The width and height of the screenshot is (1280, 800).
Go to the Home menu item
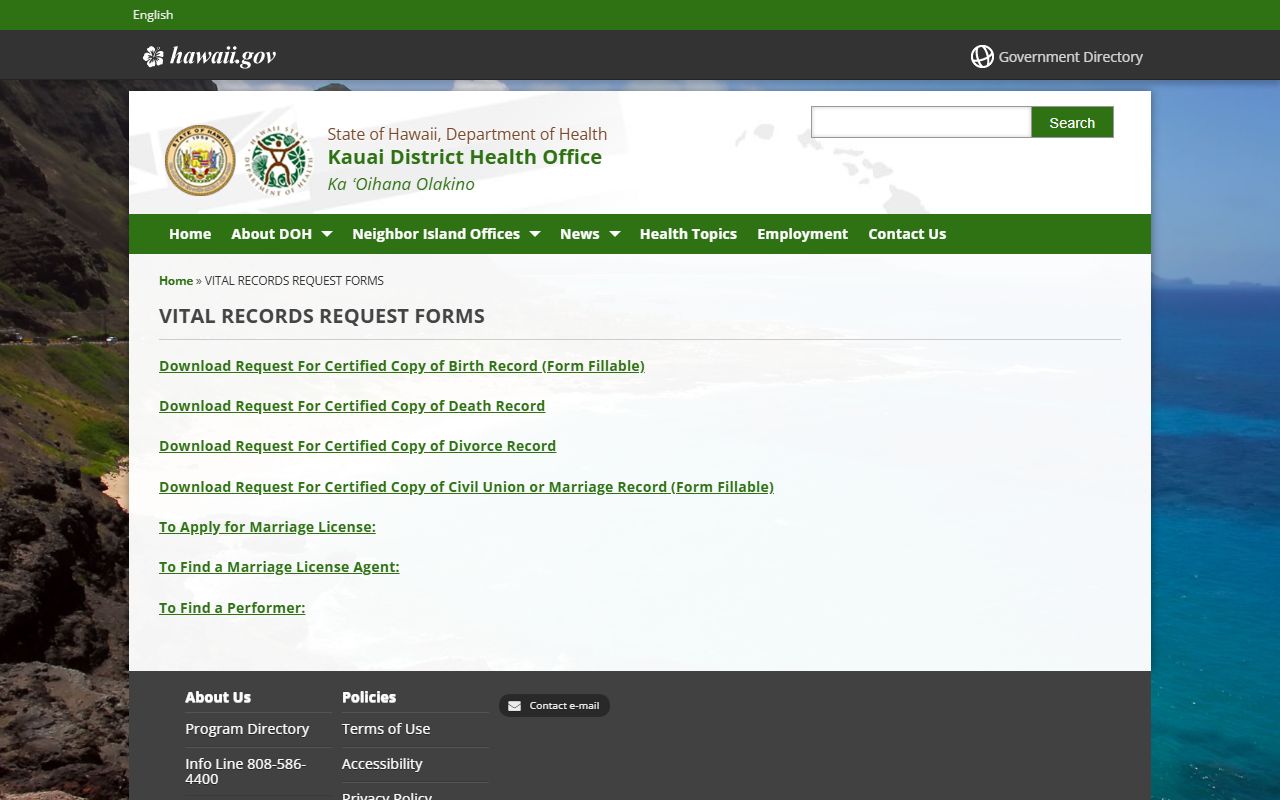pos(190,234)
